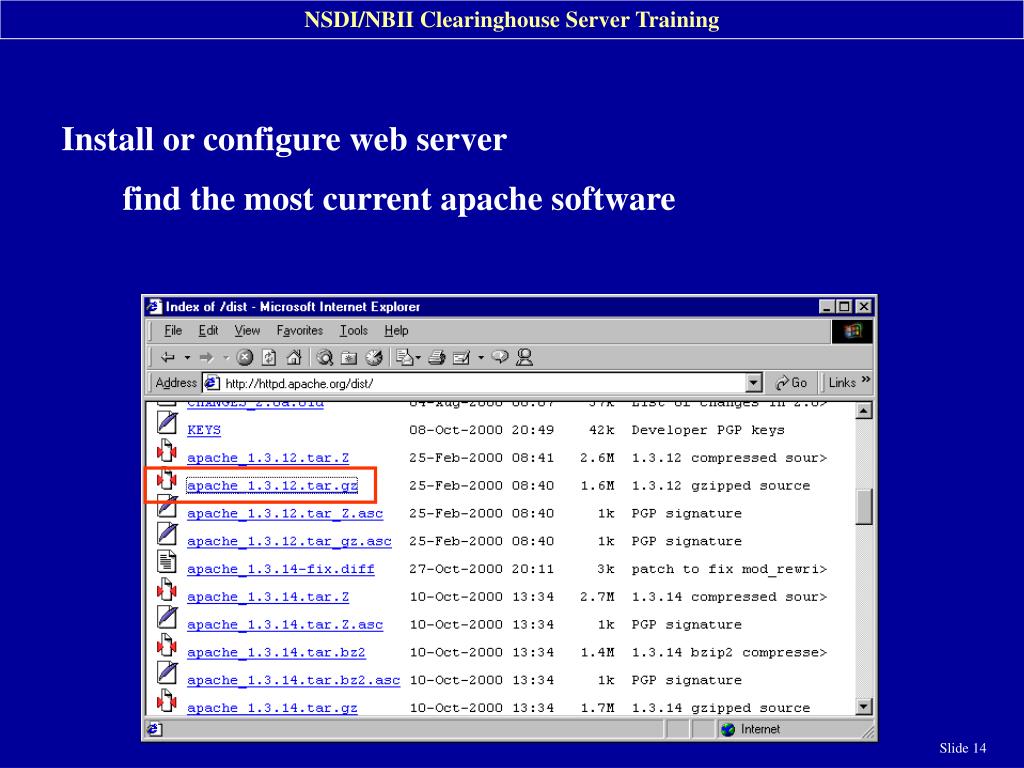1024x768 pixels.
Task: Open the View menu
Action: [x=248, y=330]
